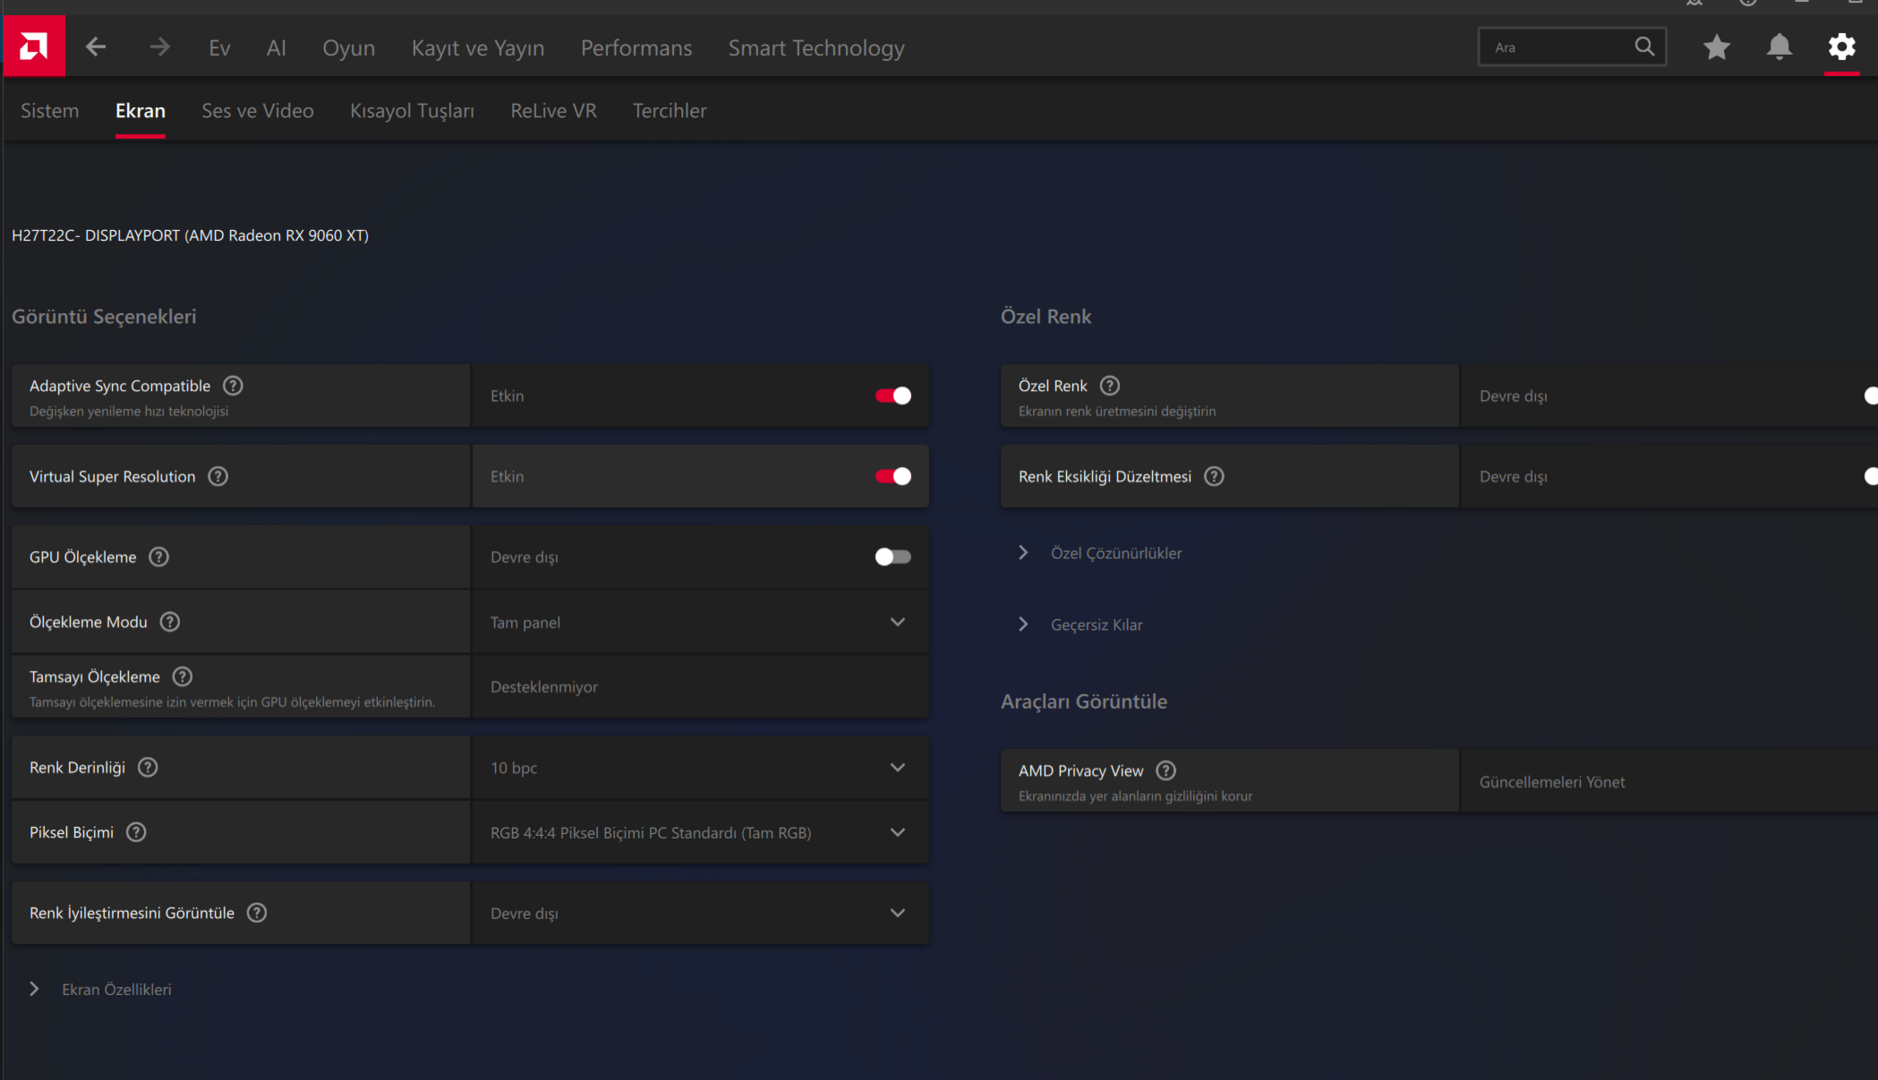The width and height of the screenshot is (1878, 1080).
Task: Click the Araçları Görüntüle heading
Action: click(x=1084, y=702)
